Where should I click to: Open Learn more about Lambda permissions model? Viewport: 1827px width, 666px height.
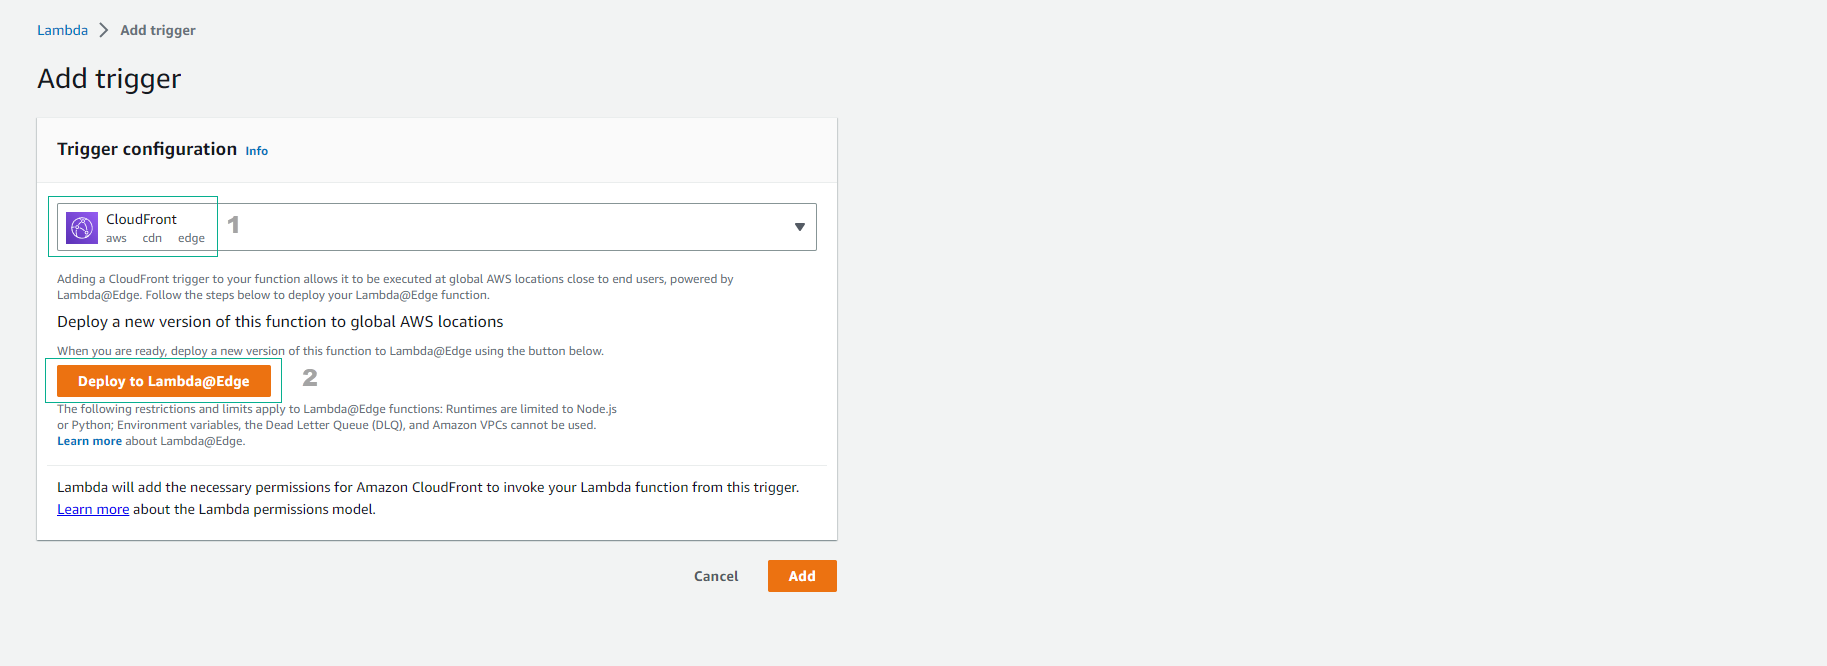(x=93, y=509)
